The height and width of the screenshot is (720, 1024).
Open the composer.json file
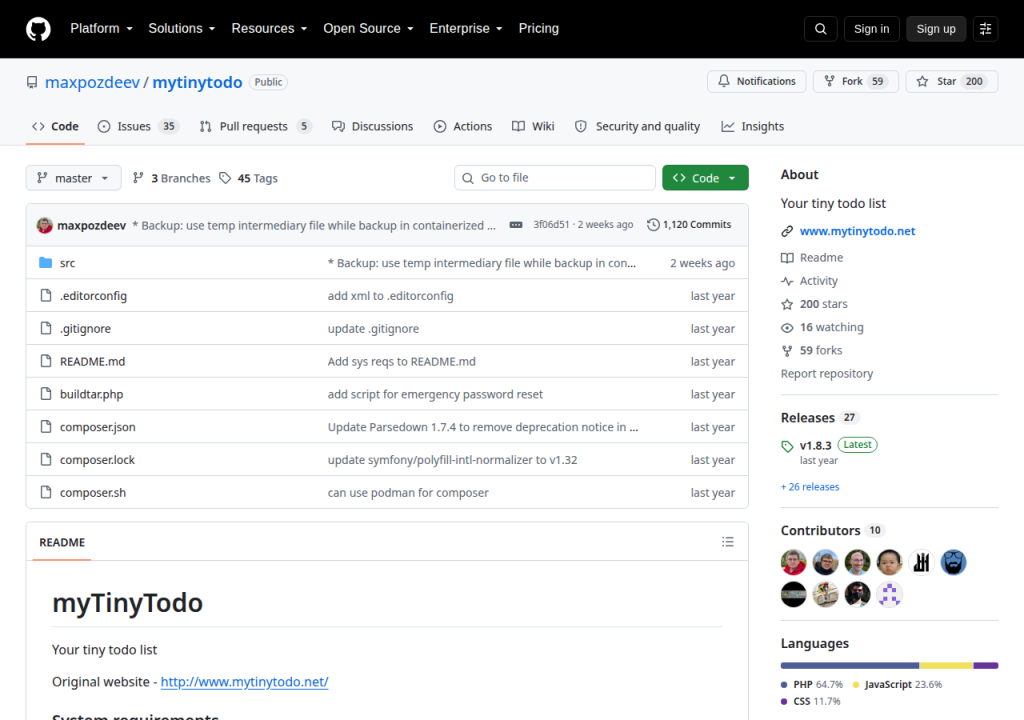pyautogui.click(x=98, y=427)
